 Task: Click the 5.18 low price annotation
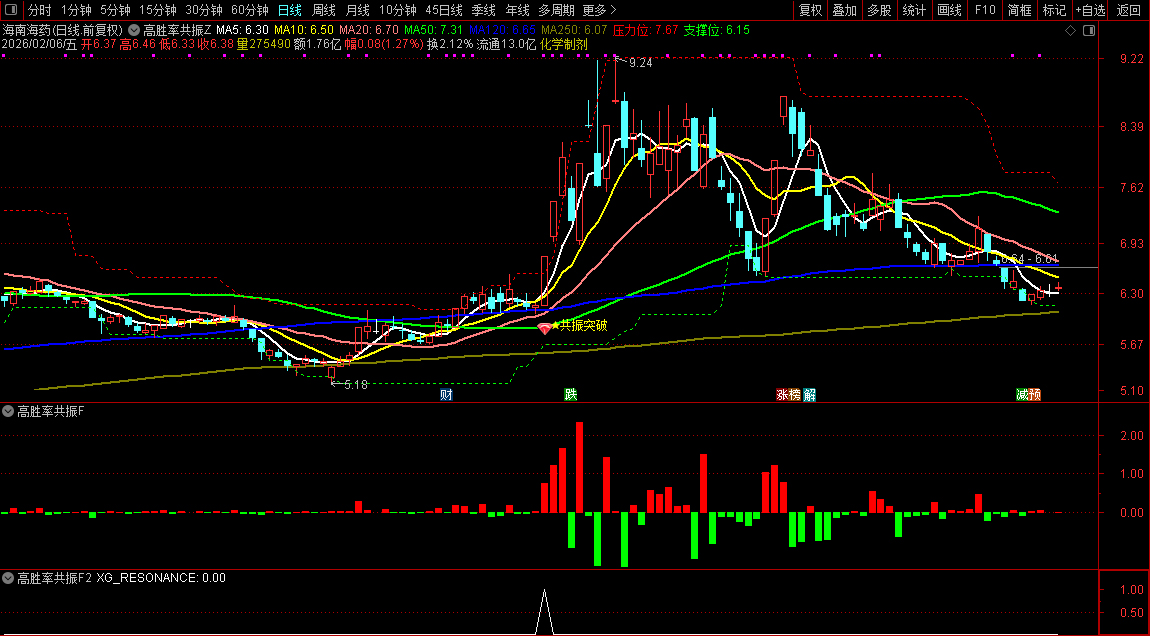tap(356, 384)
